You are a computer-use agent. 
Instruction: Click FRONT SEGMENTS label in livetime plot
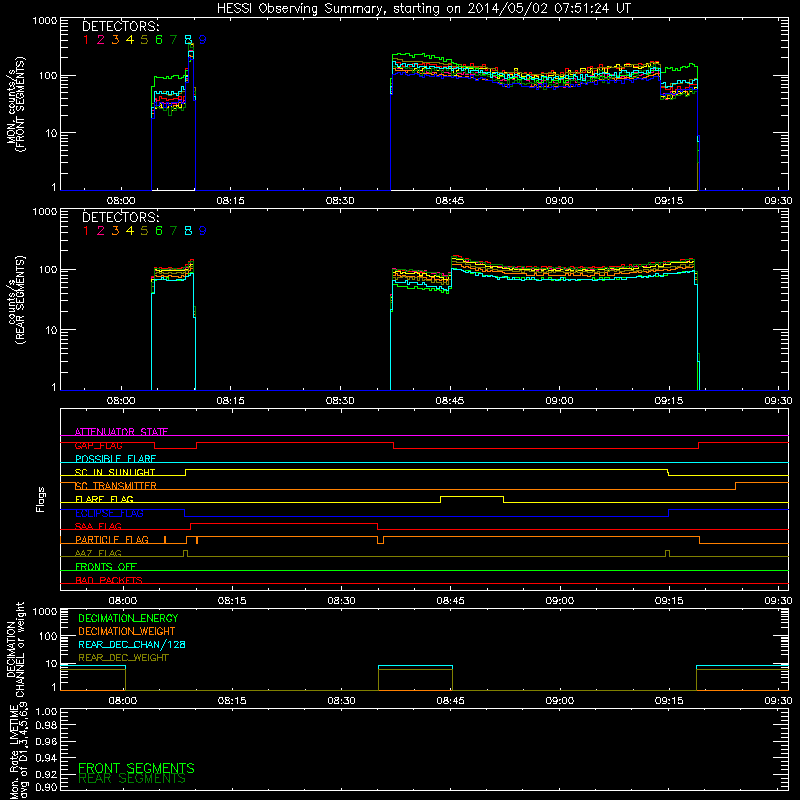click(x=136, y=768)
